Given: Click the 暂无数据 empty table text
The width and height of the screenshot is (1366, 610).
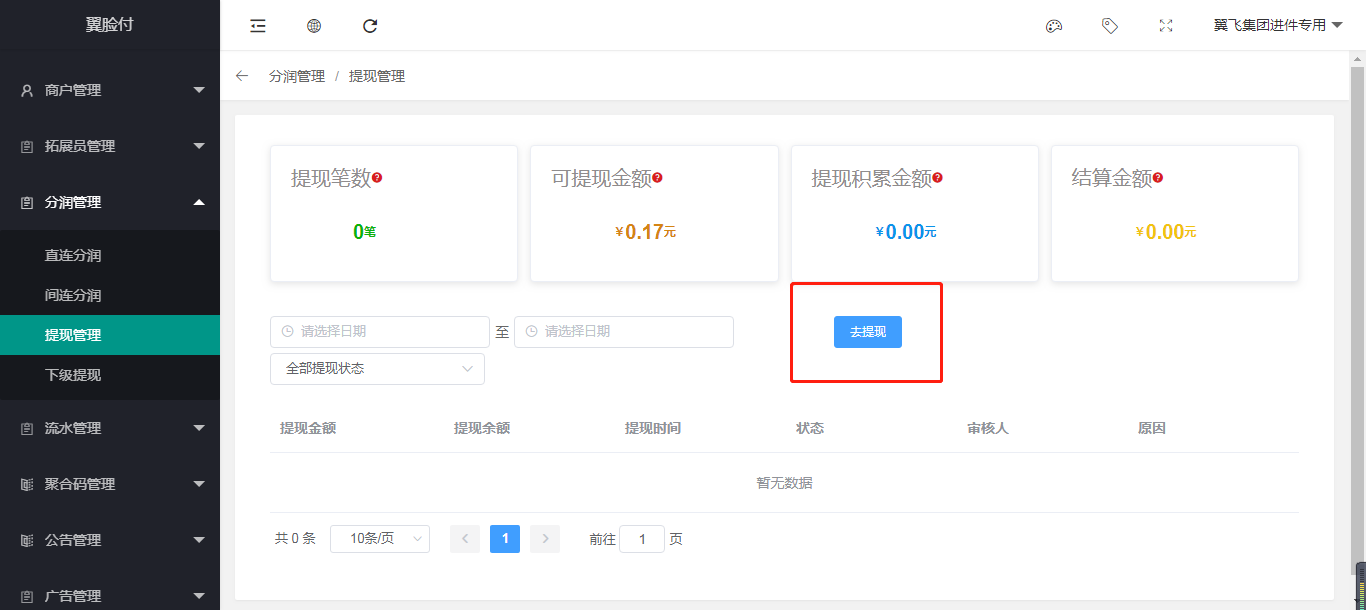Looking at the screenshot, I should click(x=784, y=483).
